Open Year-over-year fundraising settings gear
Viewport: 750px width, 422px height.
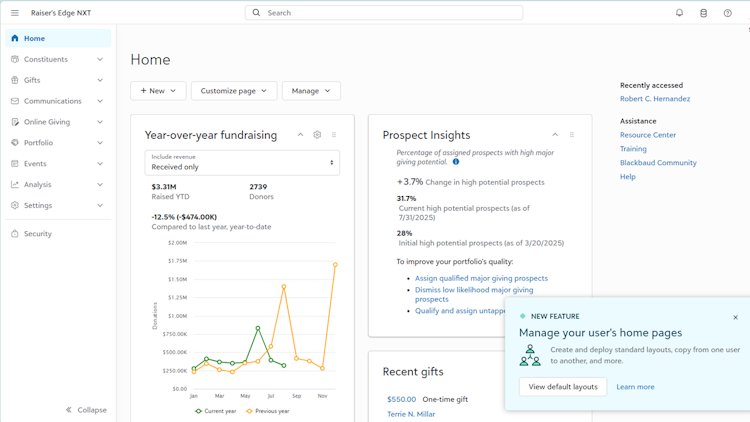click(317, 135)
